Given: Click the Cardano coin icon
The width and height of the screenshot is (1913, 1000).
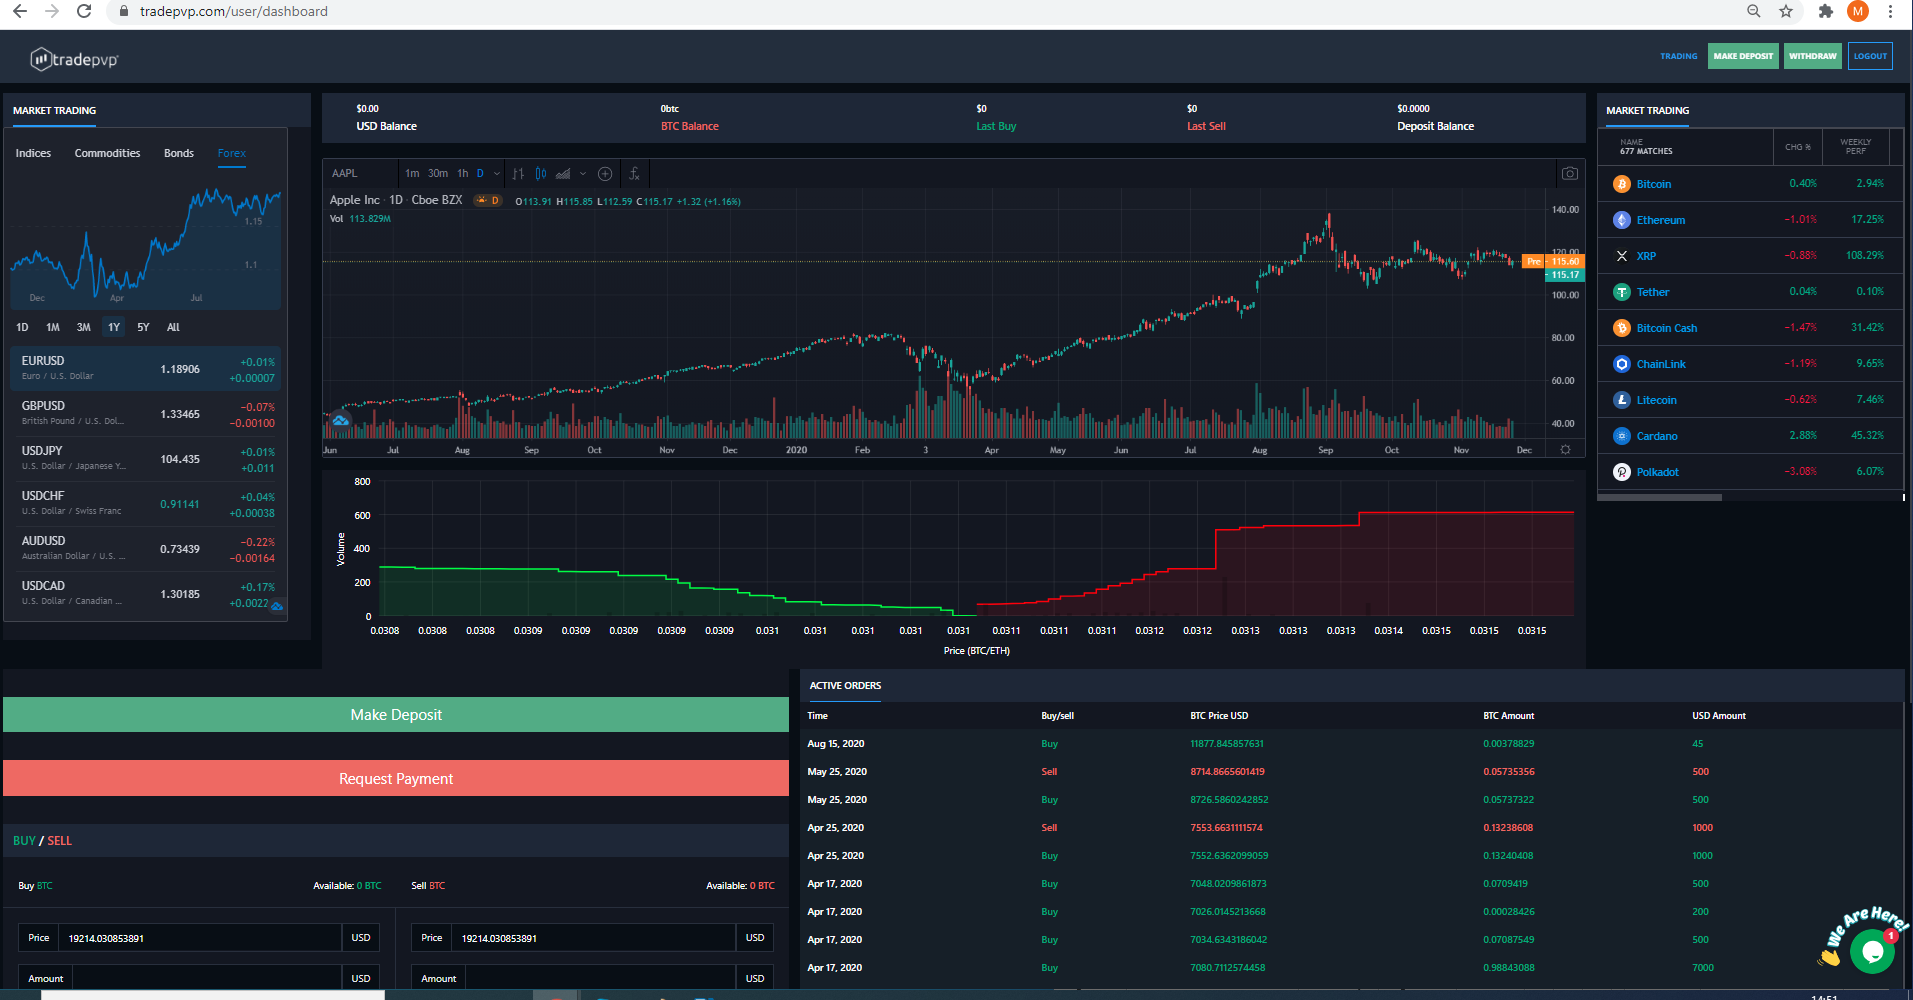Looking at the screenshot, I should pos(1622,436).
